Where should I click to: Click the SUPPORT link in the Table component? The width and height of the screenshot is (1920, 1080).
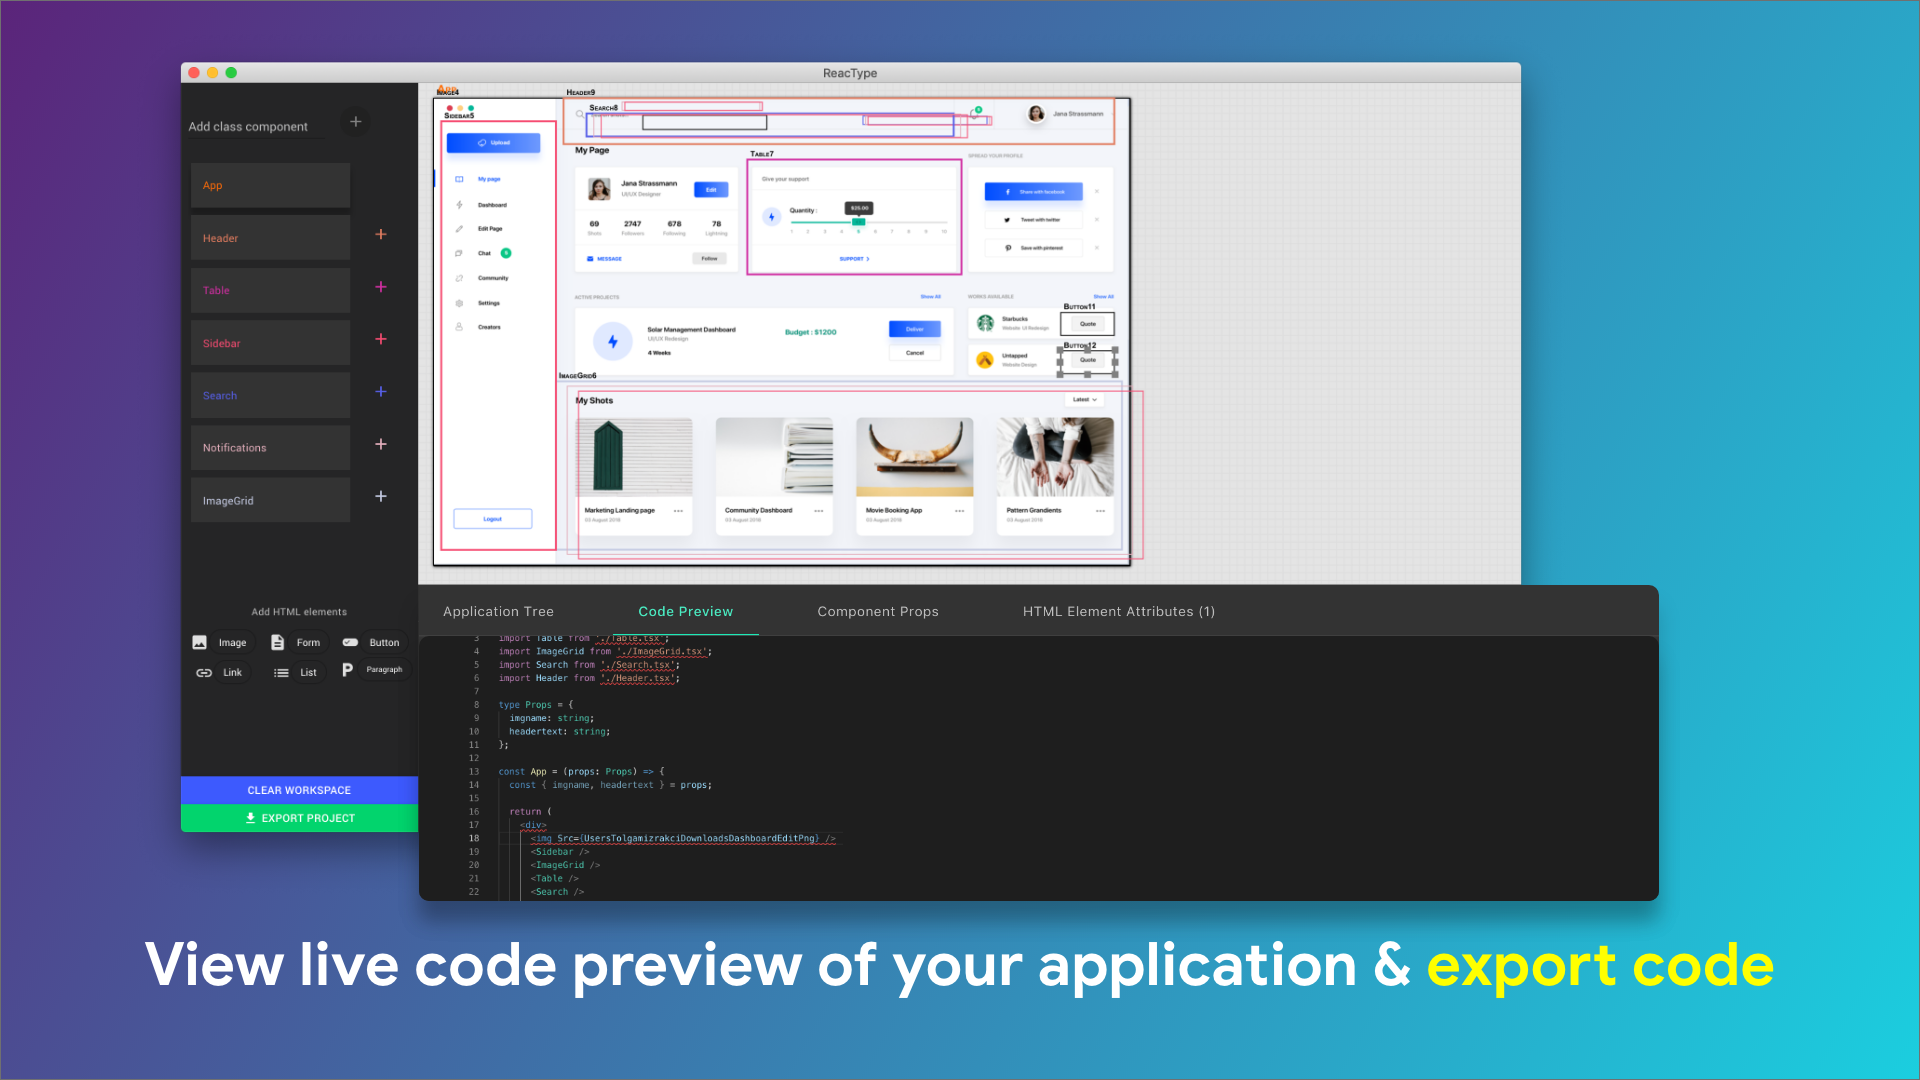click(x=854, y=259)
